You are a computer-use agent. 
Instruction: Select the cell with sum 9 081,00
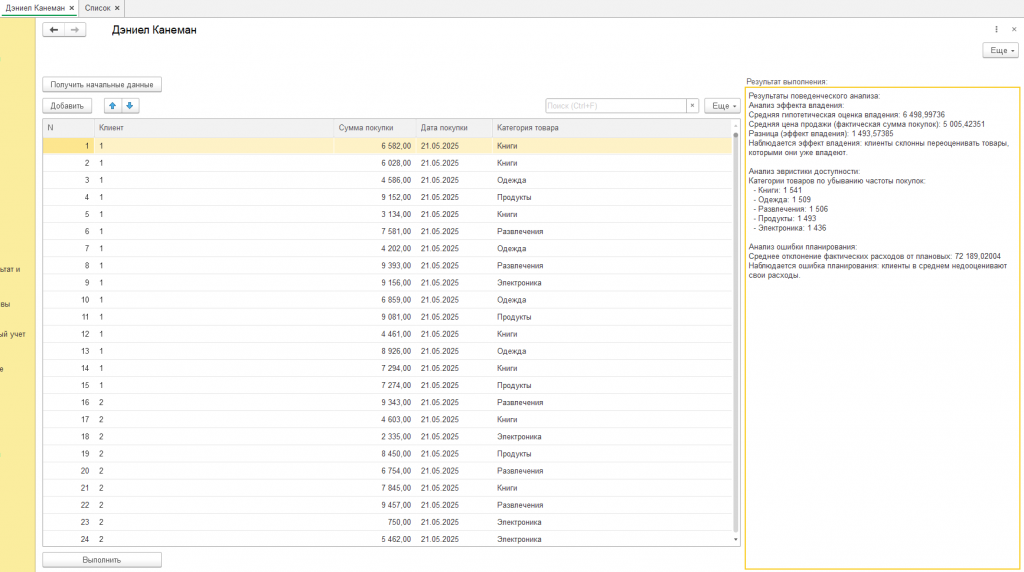click(375, 317)
